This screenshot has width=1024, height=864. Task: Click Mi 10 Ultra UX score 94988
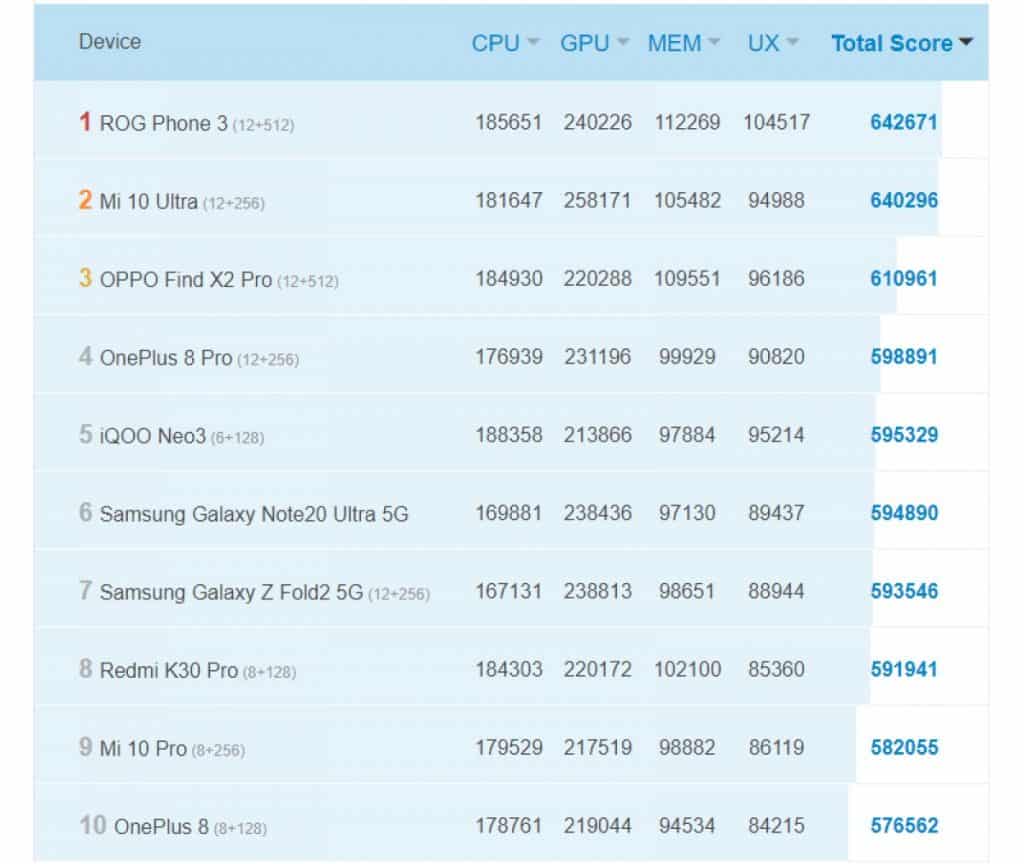click(776, 200)
